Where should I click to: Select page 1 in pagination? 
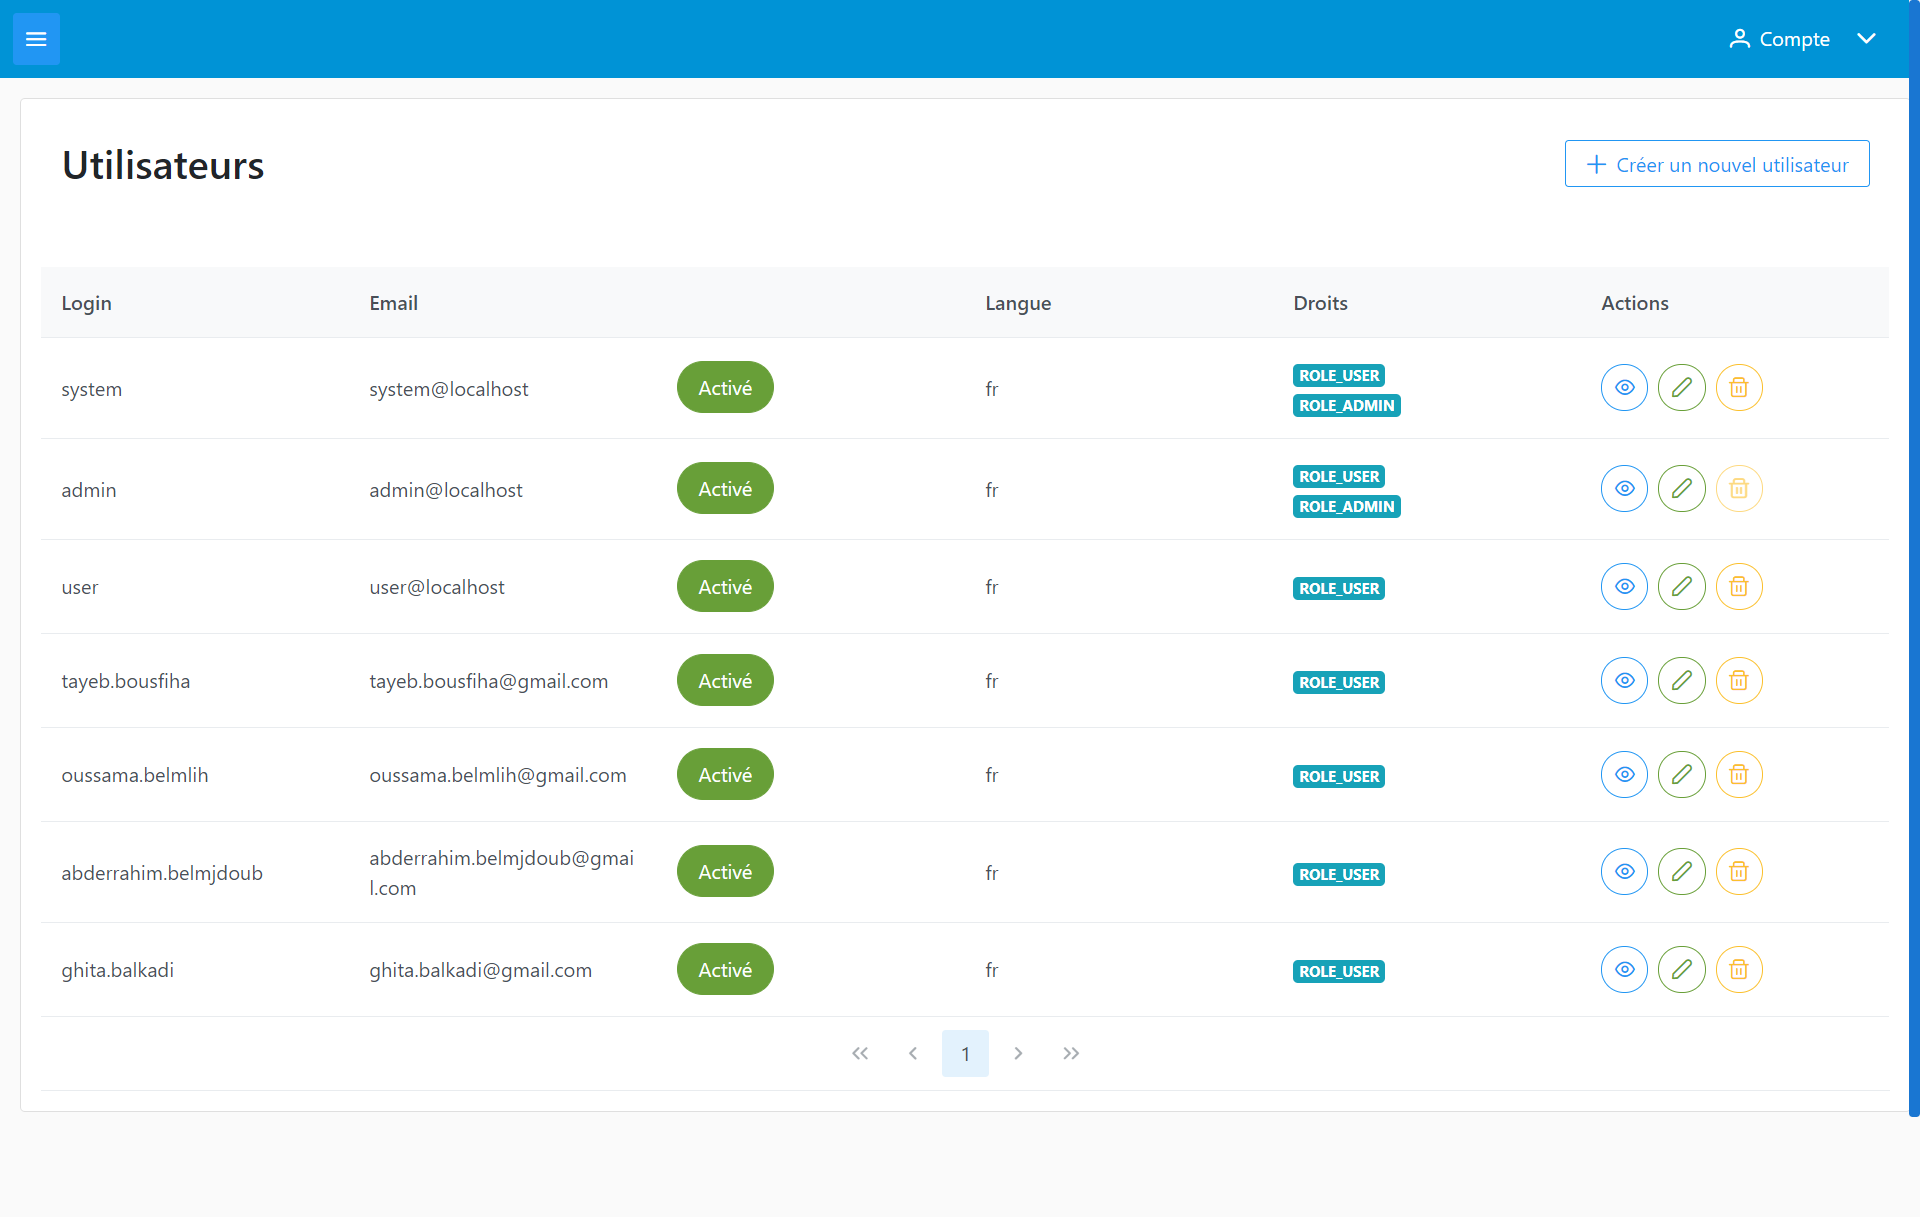(x=965, y=1053)
